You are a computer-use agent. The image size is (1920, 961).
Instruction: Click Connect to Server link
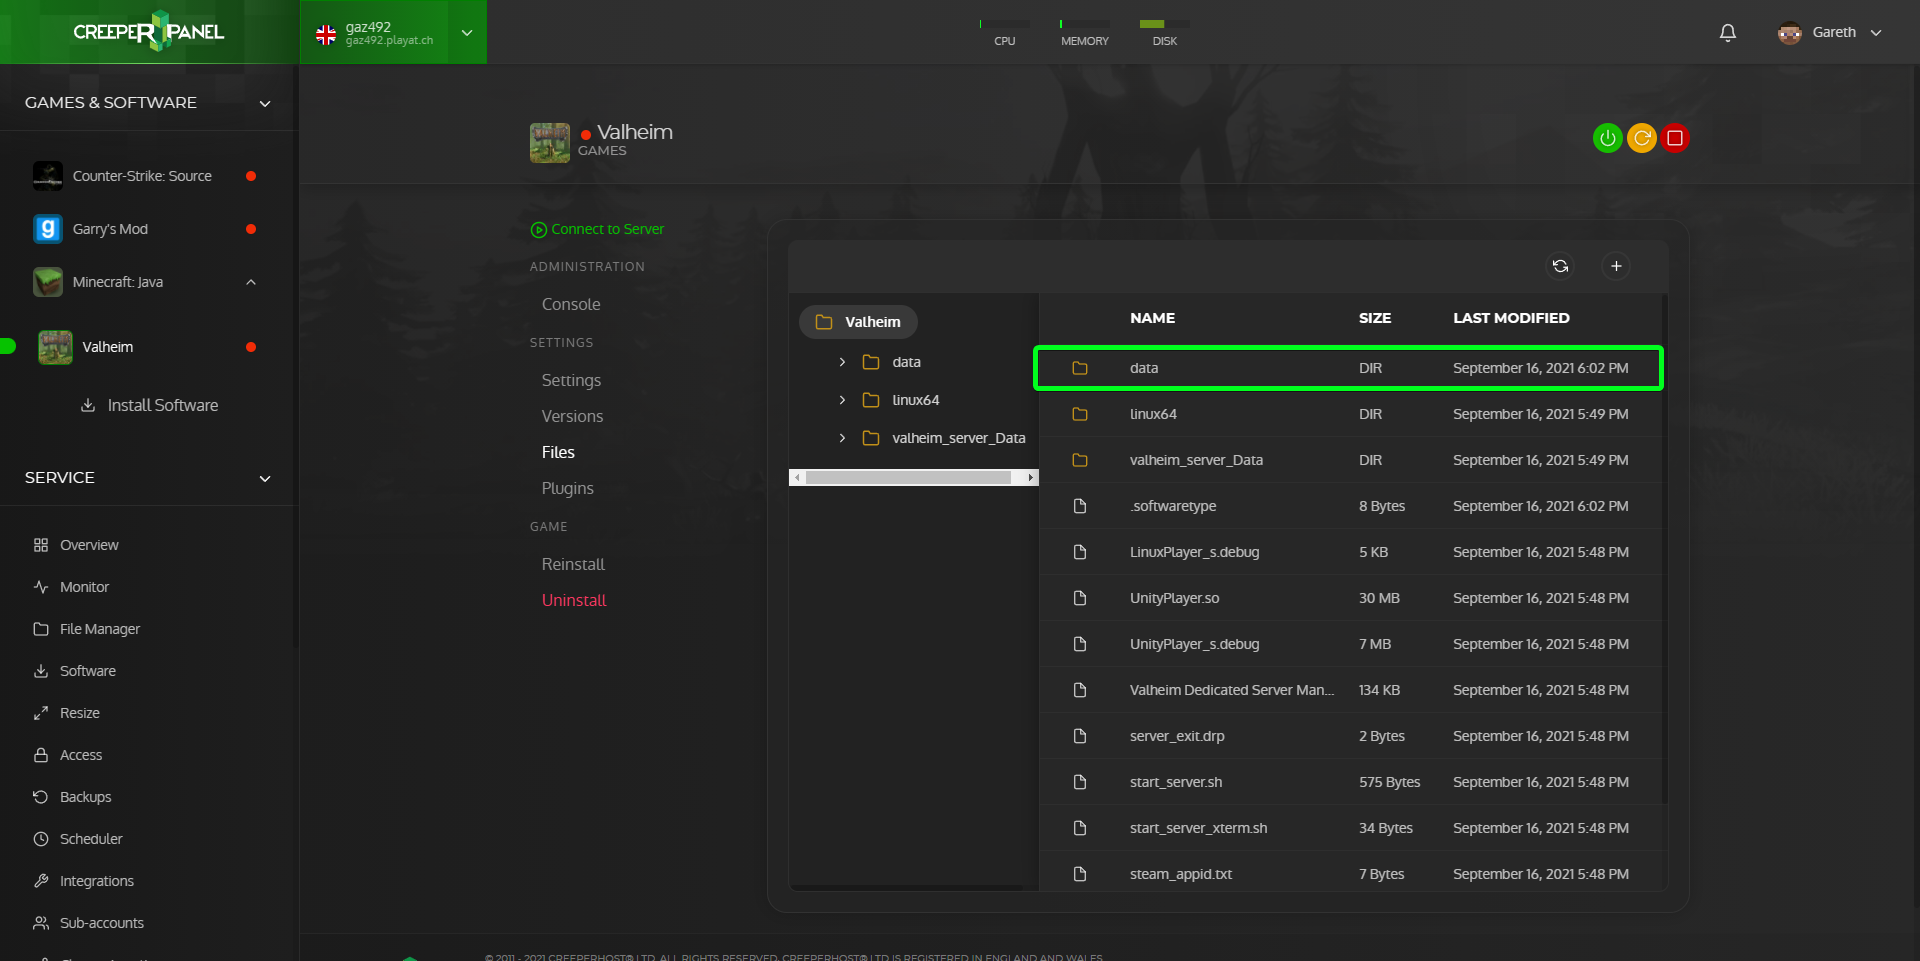point(598,229)
